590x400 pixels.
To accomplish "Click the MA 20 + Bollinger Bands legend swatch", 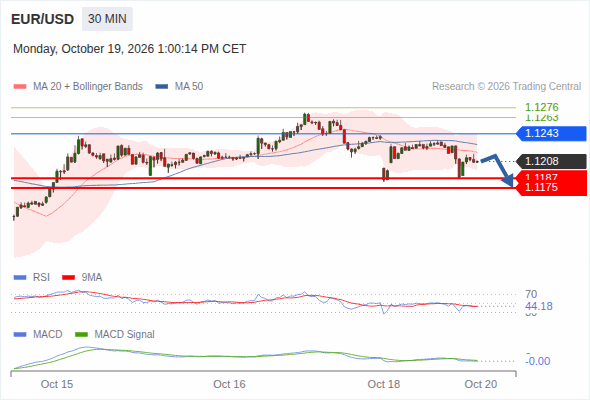I will 20,87.
